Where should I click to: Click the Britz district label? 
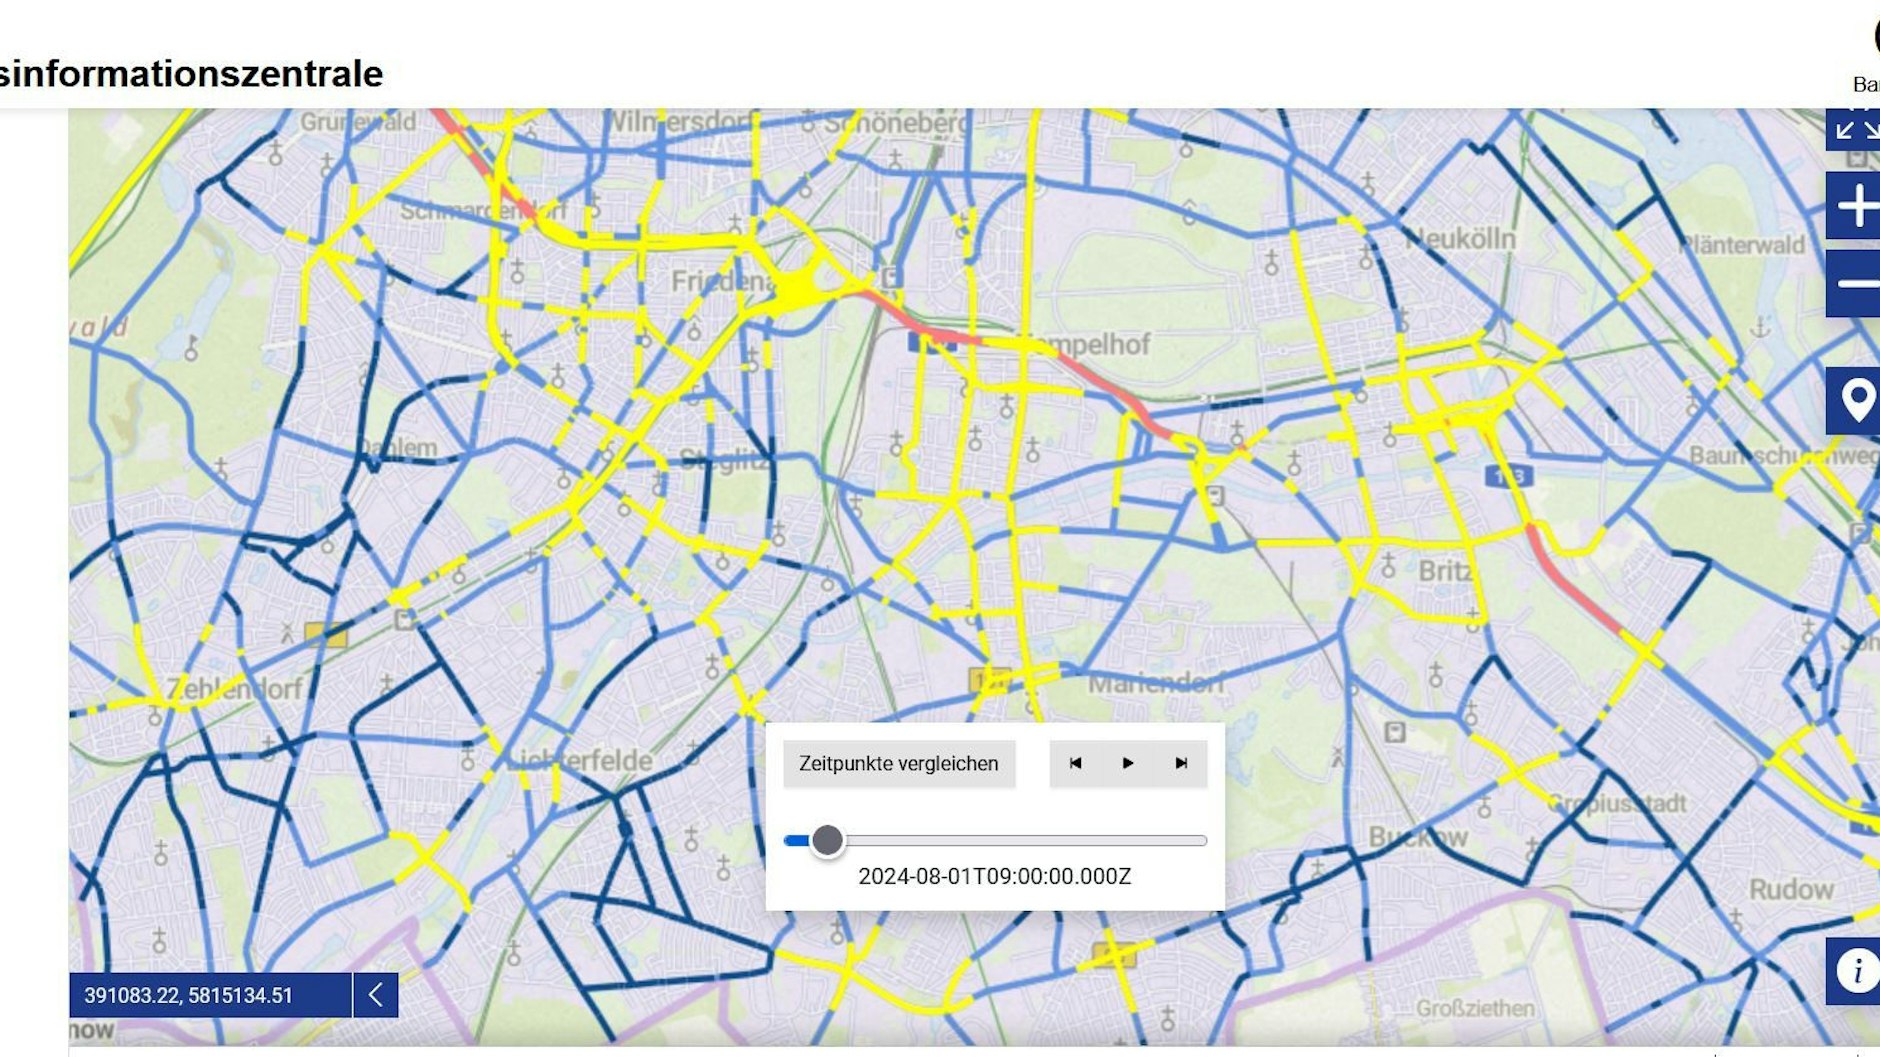coord(1445,571)
